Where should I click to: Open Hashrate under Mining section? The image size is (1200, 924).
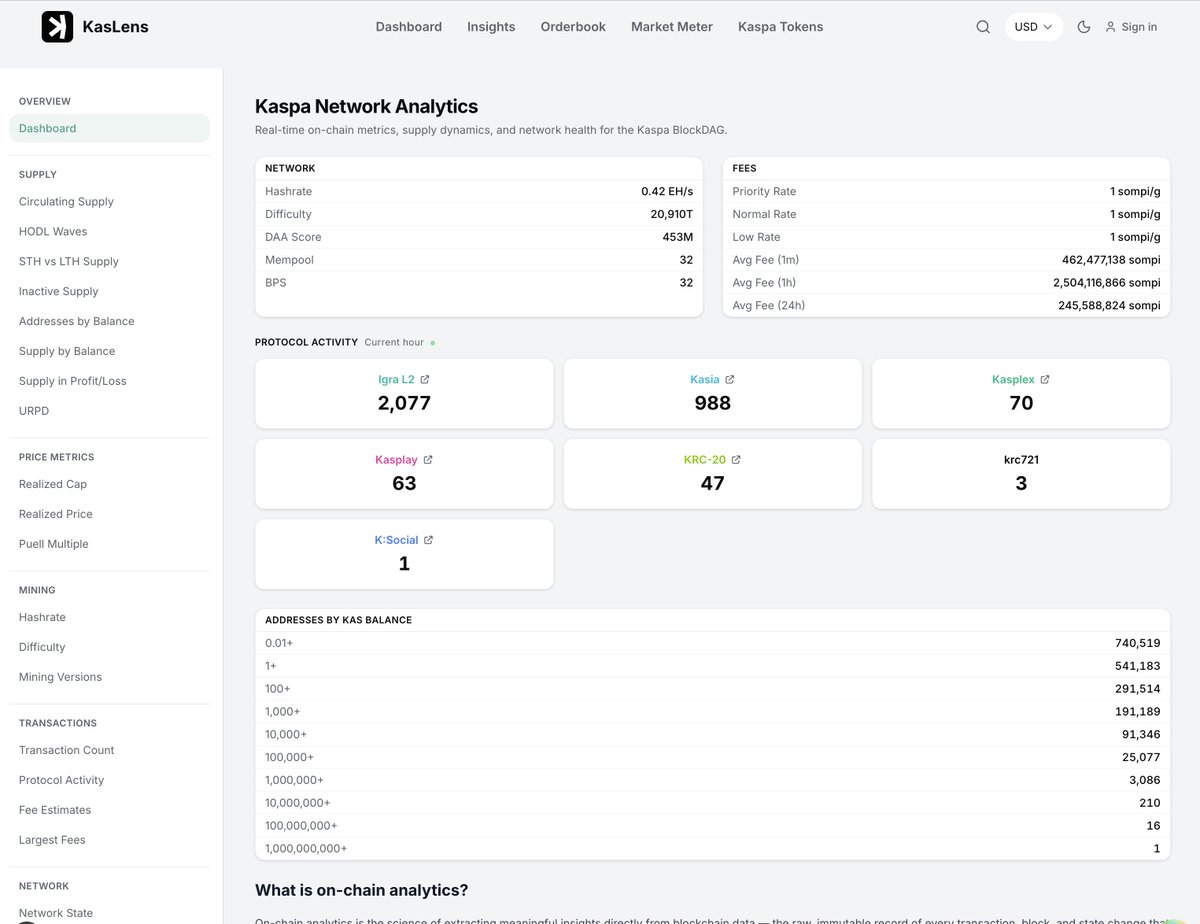42,617
